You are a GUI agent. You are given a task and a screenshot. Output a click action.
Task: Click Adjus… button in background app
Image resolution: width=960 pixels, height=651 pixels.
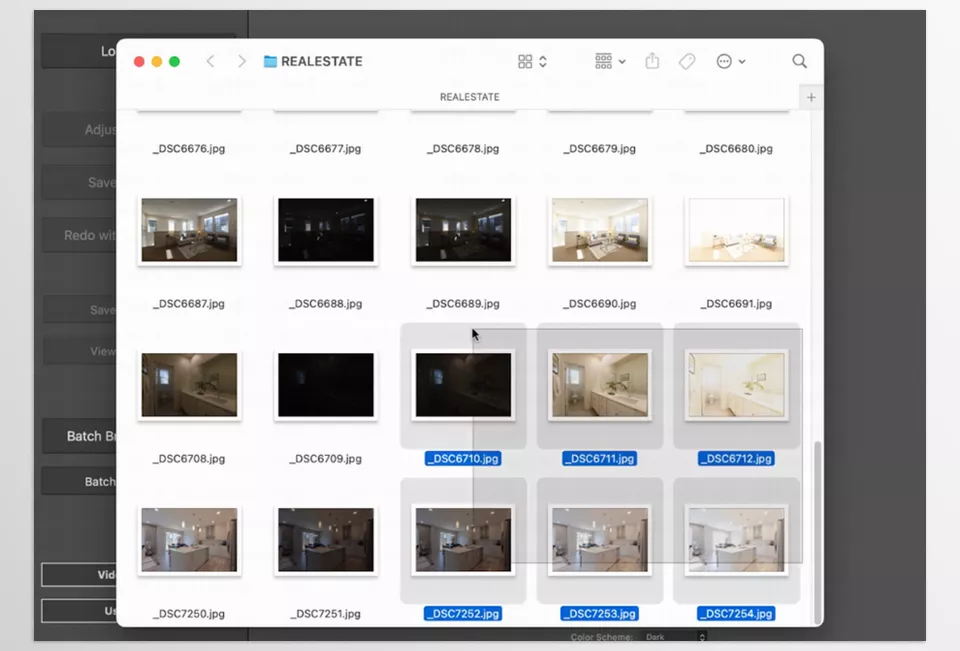pyautogui.click(x=79, y=129)
